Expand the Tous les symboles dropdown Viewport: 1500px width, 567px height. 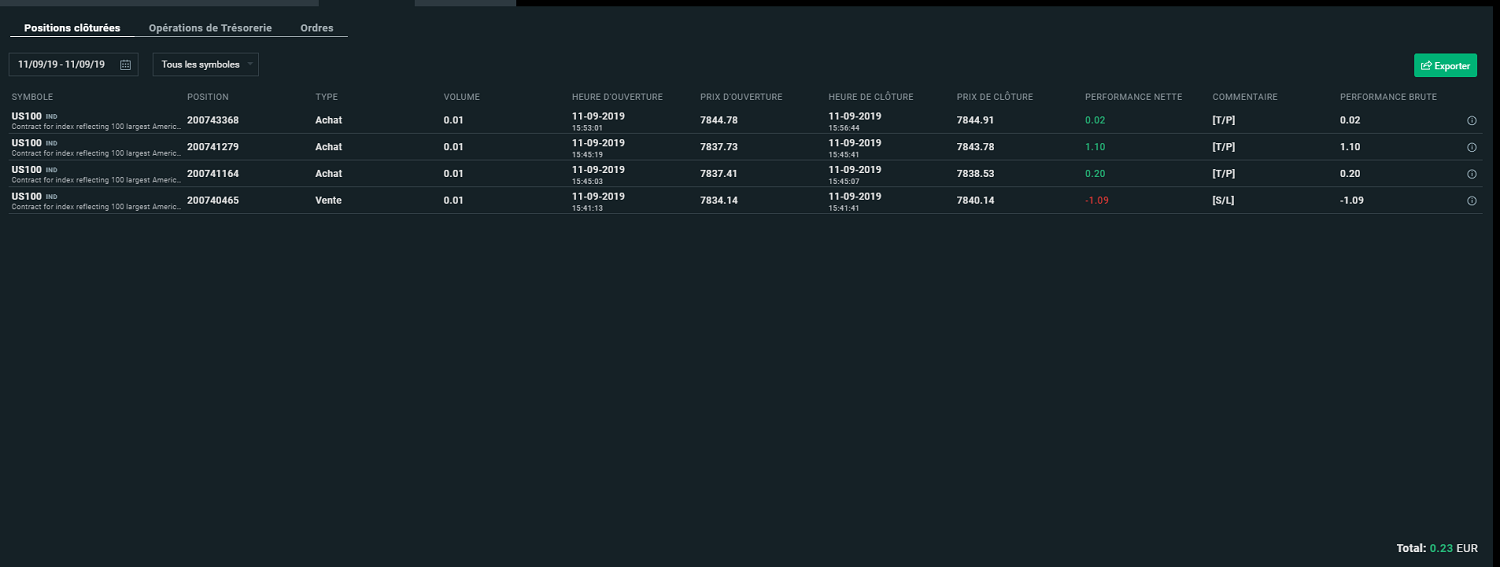point(205,65)
